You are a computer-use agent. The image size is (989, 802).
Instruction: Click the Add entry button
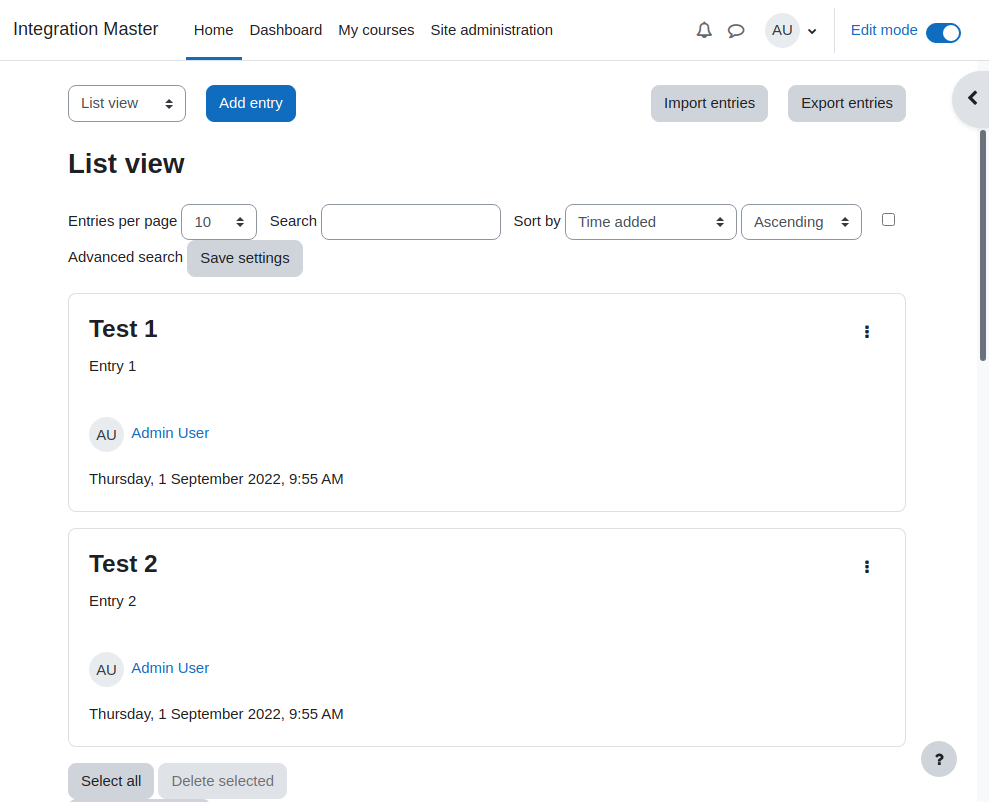point(251,103)
